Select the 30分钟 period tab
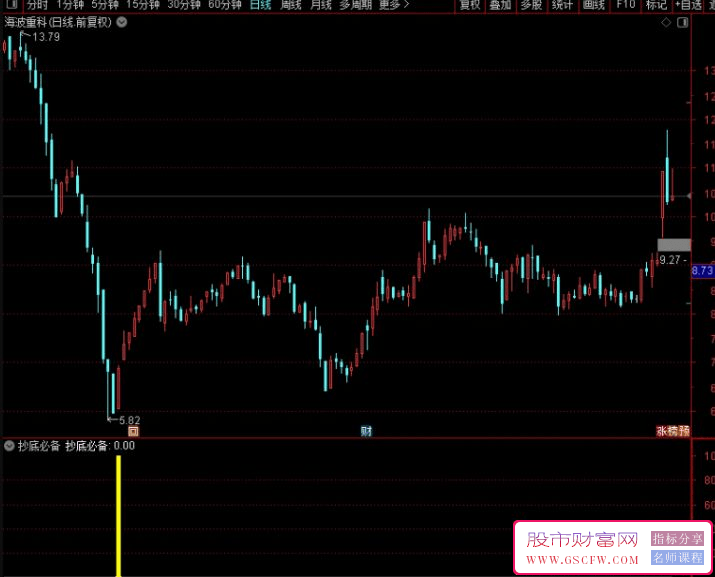715x577 pixels. pos(184,5)
